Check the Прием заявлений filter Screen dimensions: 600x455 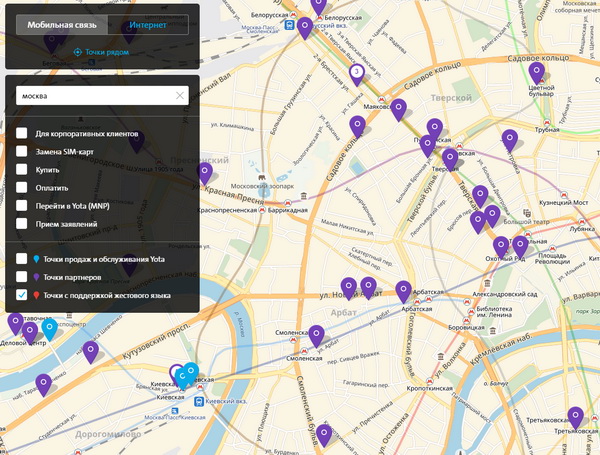click(22, 223)
